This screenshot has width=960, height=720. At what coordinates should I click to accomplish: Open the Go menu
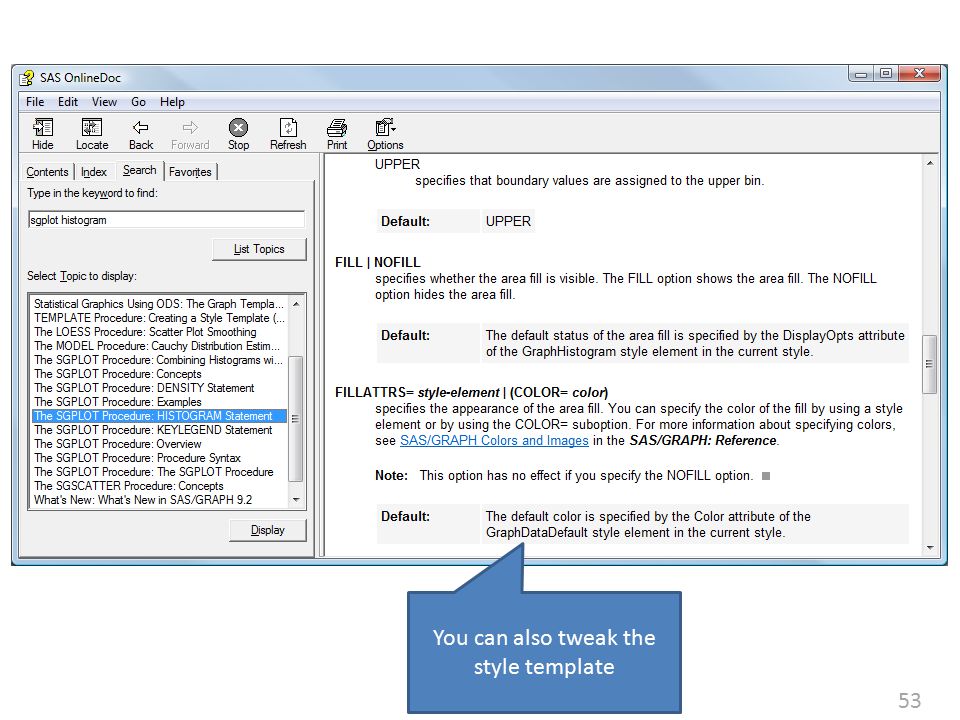click(x=138, y=102)
